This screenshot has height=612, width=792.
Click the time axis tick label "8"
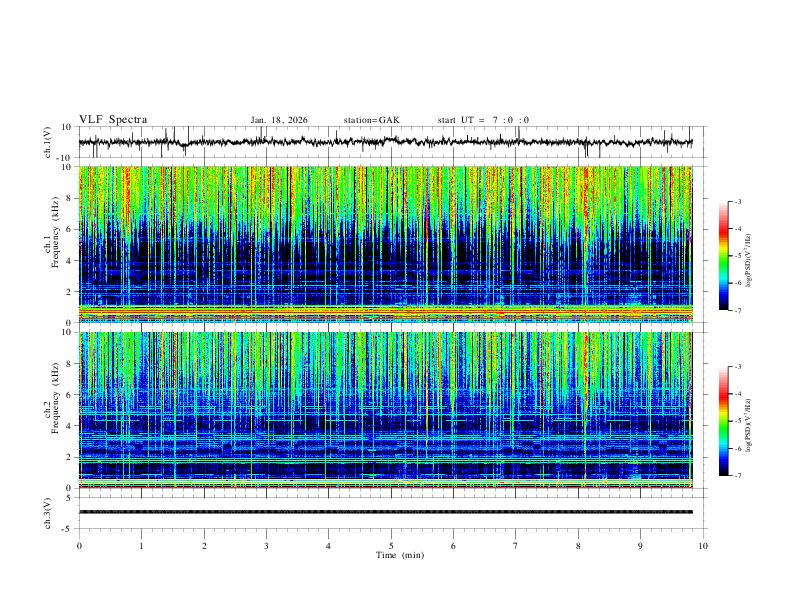(578, 546)
